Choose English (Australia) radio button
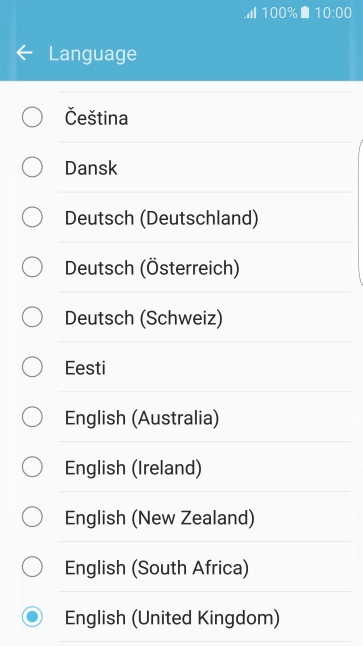Viewport: 363px width, 646px height. (32, 417)
